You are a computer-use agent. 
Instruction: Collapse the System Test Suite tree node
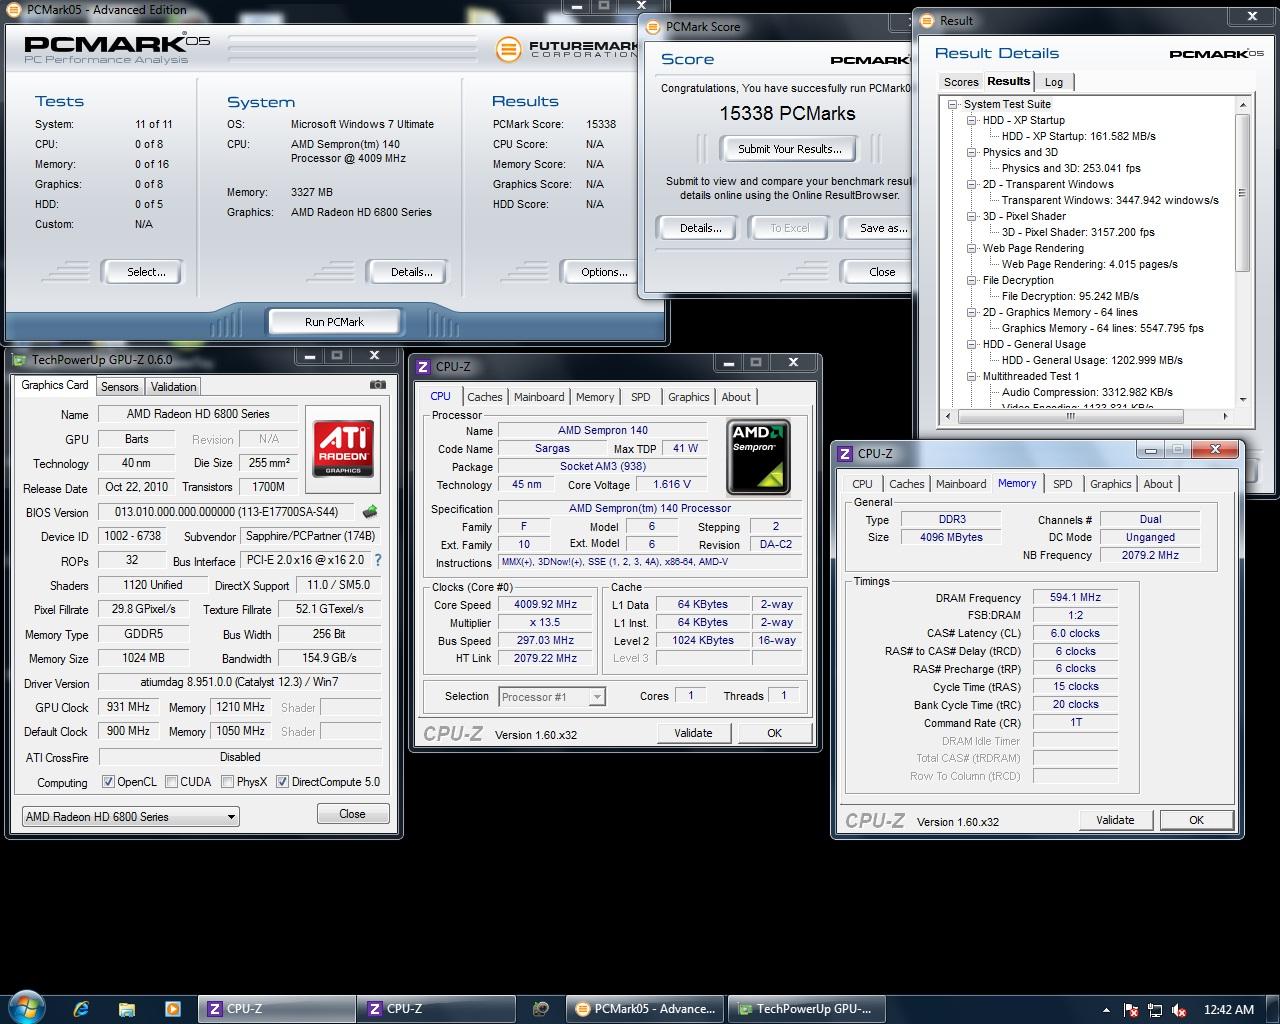click(952, 104)
